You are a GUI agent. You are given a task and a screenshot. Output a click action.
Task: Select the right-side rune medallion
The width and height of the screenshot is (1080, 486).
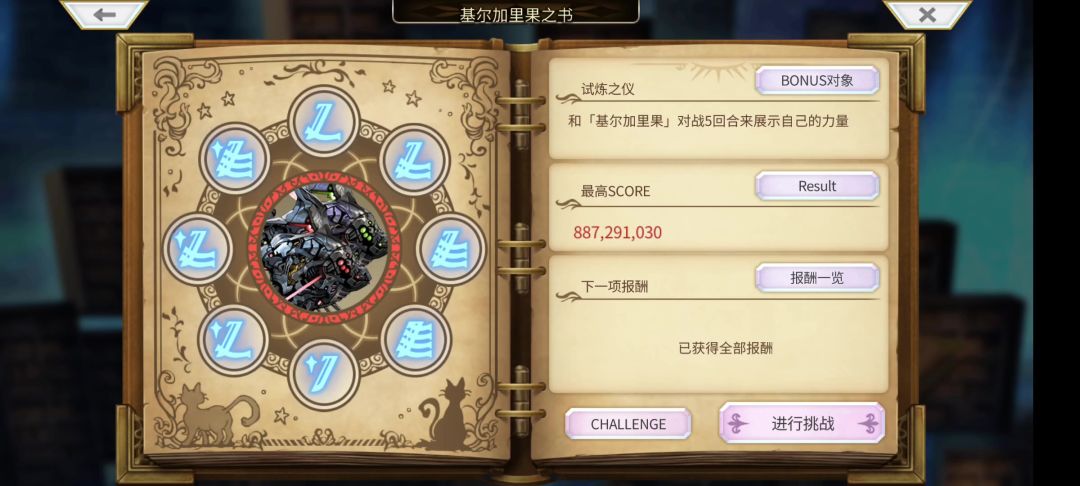click(452, 249)
